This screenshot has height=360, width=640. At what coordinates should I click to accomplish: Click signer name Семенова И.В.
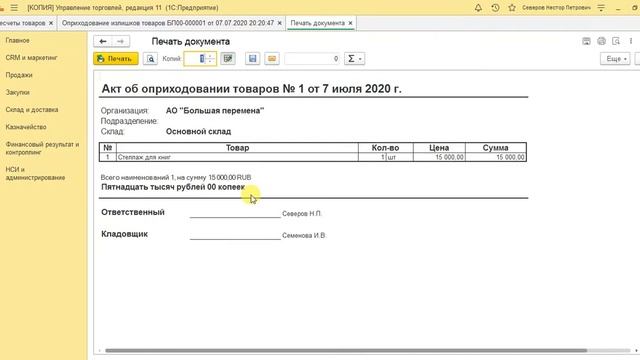click(304, 236)
